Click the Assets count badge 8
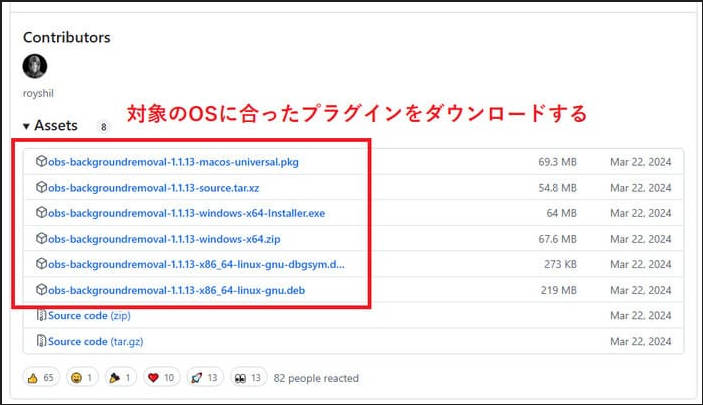This screenshot has width=703, height=405. tap(104, 127)
